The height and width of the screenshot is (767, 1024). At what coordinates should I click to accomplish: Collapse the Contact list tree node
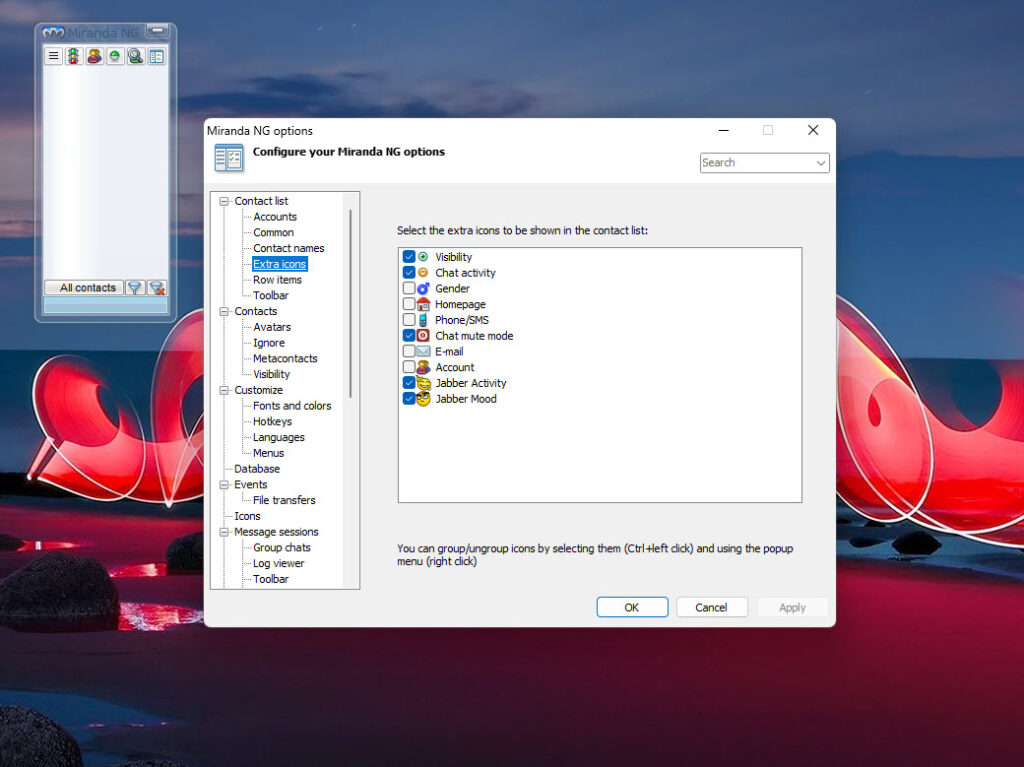click(x=224, y=201)
